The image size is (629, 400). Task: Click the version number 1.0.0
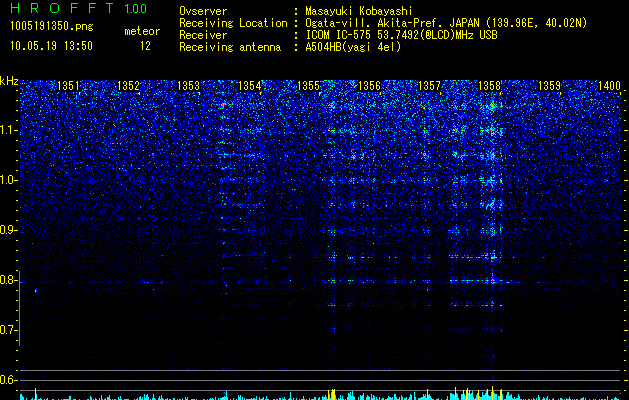coord(136,8)
